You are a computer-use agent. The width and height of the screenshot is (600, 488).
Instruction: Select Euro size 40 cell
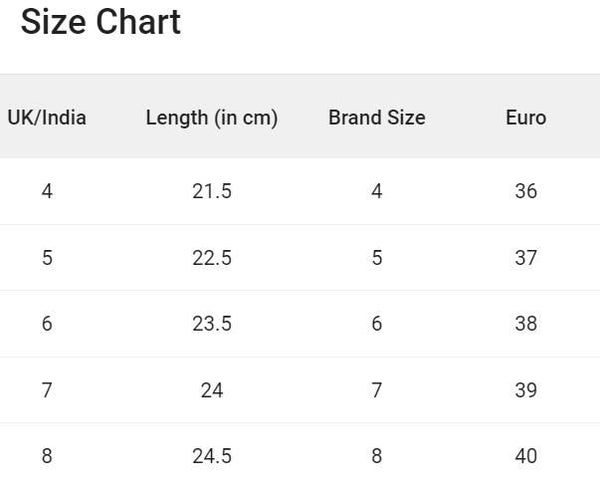tap(526, 456)
